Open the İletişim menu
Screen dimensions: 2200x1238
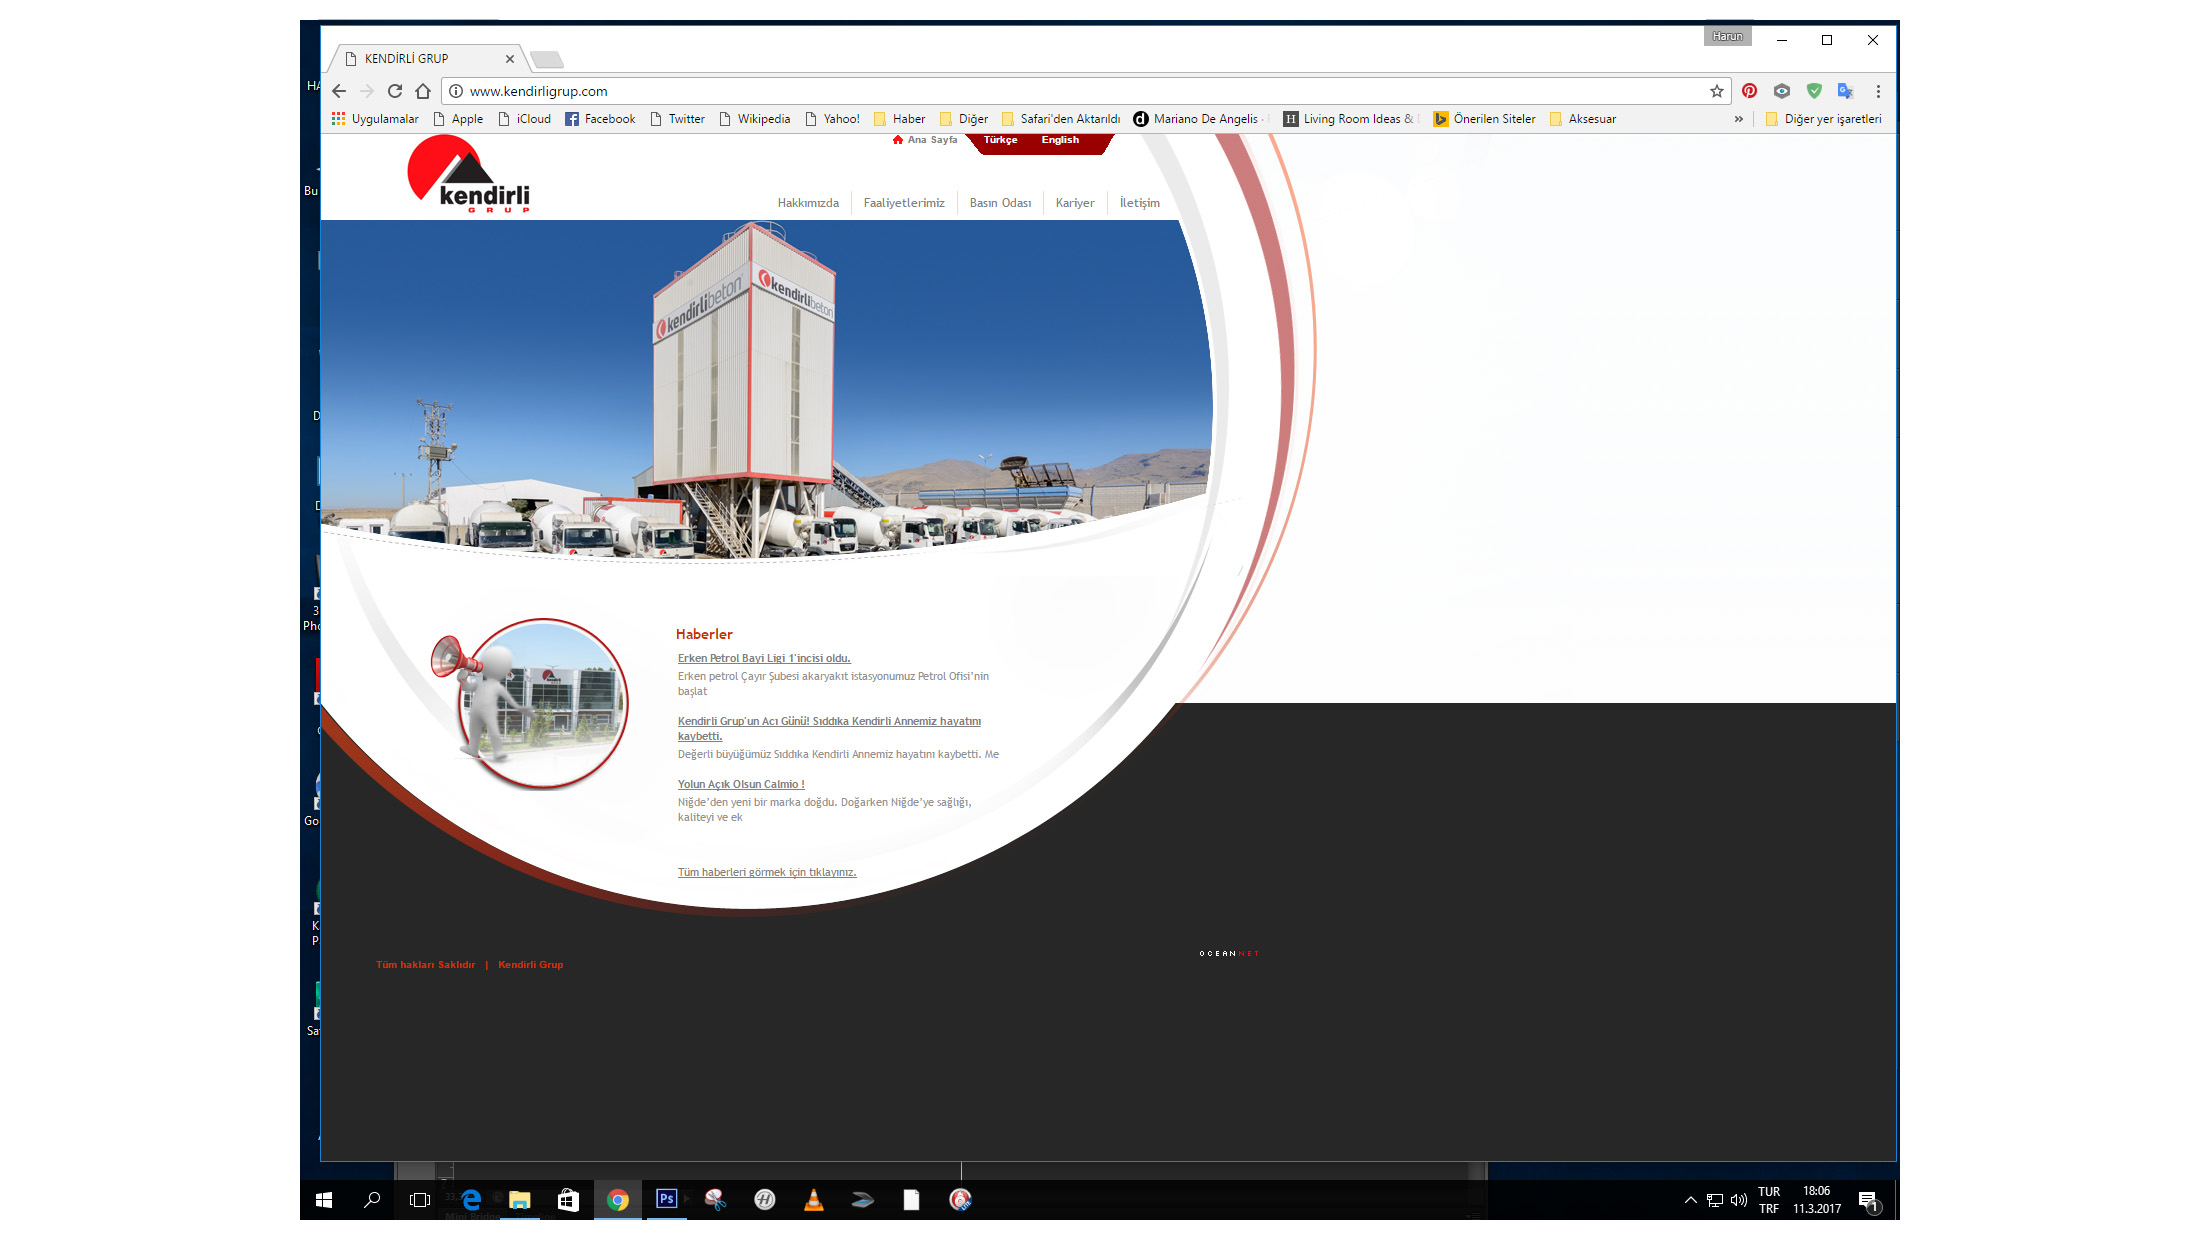point(1140,203)
